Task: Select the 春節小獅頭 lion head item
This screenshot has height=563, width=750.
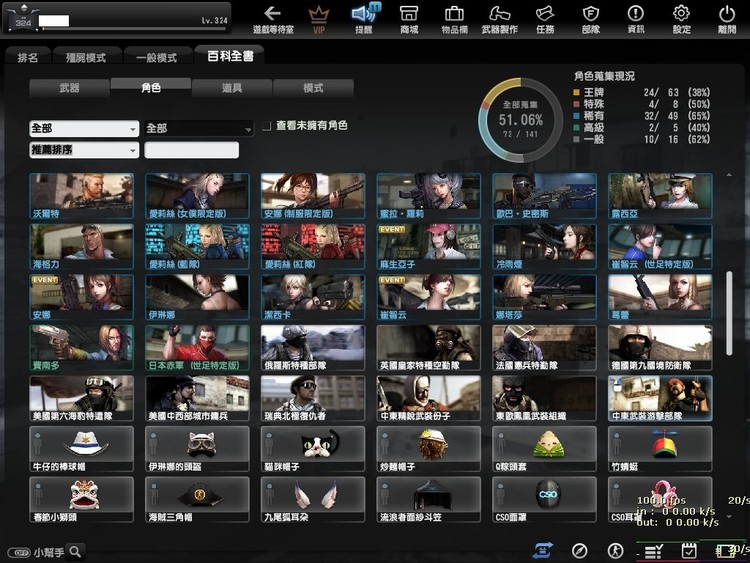Action: (x=81, y=499)
